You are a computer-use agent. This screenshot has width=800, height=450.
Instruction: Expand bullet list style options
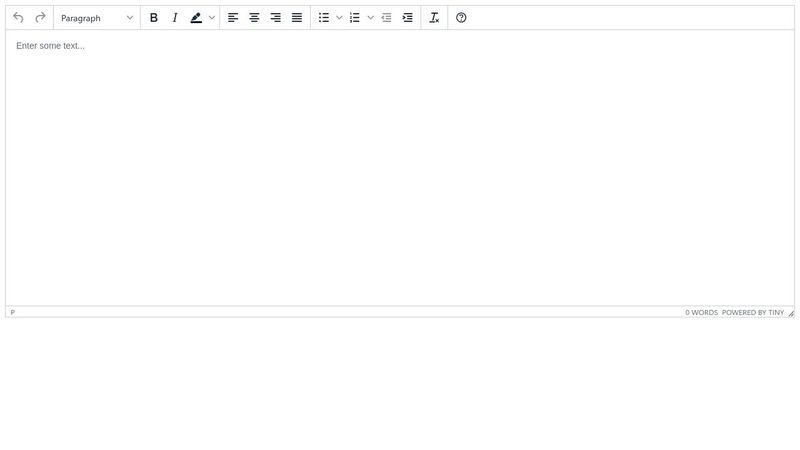click(x=339, y=18)
